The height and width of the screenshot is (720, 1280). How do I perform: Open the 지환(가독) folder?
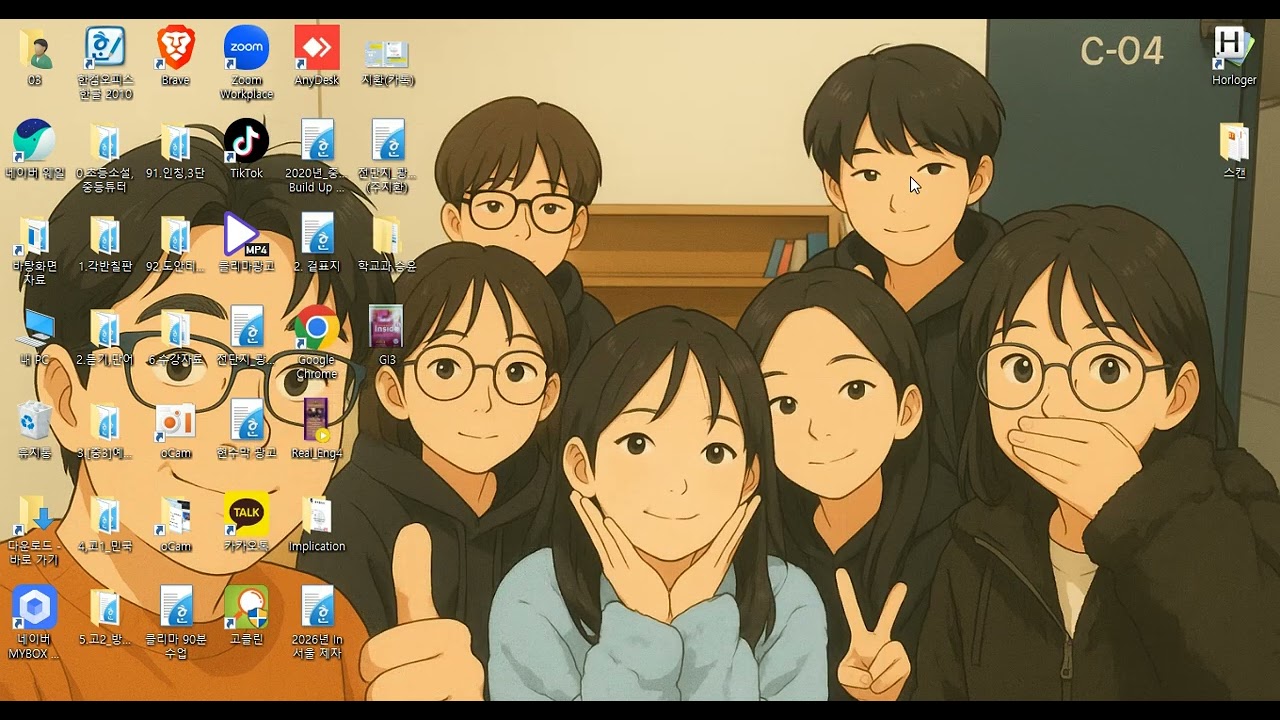coord(387,62)
